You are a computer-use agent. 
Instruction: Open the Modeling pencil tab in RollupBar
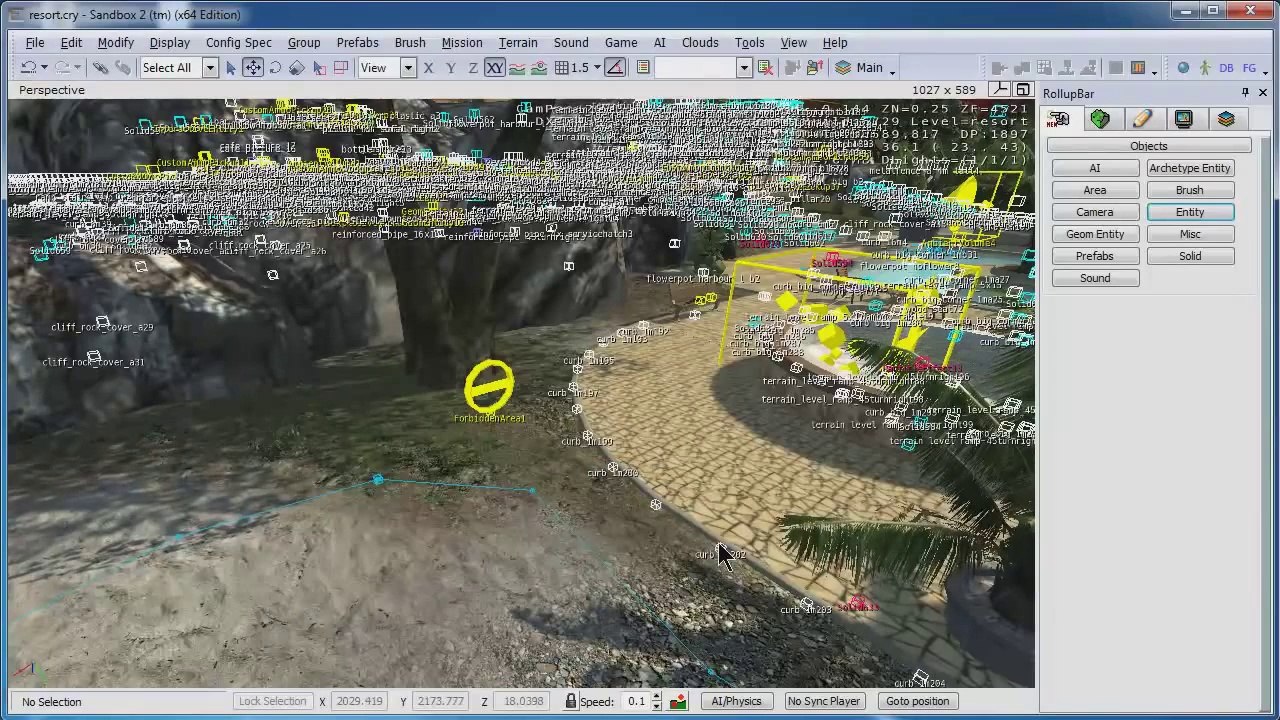coord(1142,119)
